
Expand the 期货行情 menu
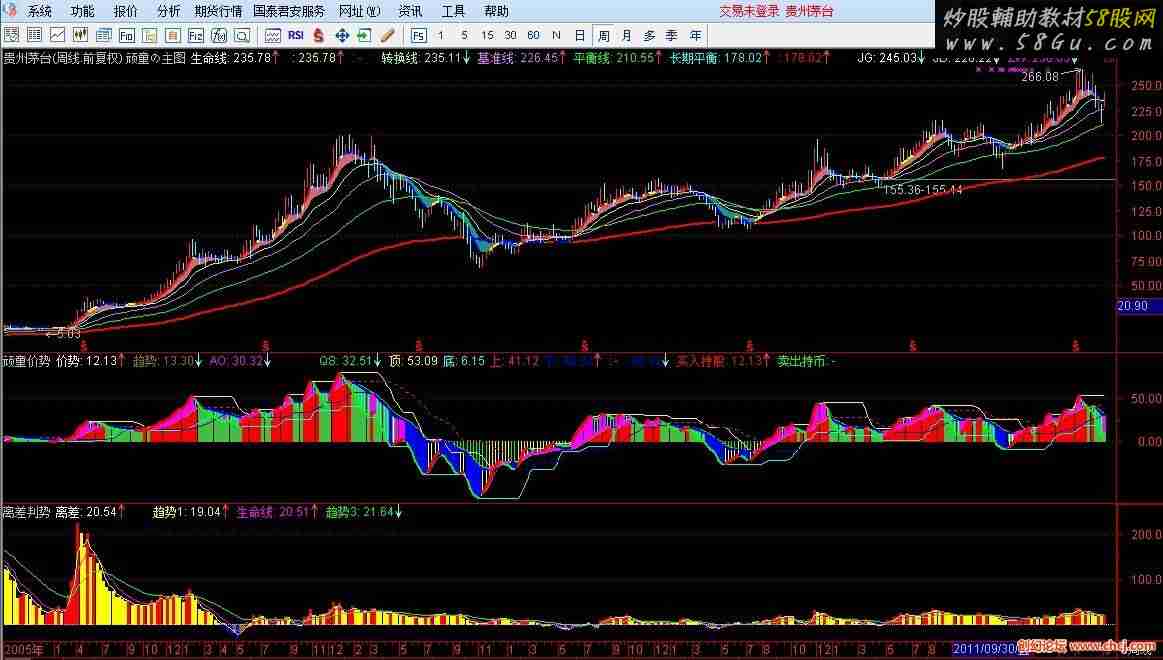pos(218,11)
